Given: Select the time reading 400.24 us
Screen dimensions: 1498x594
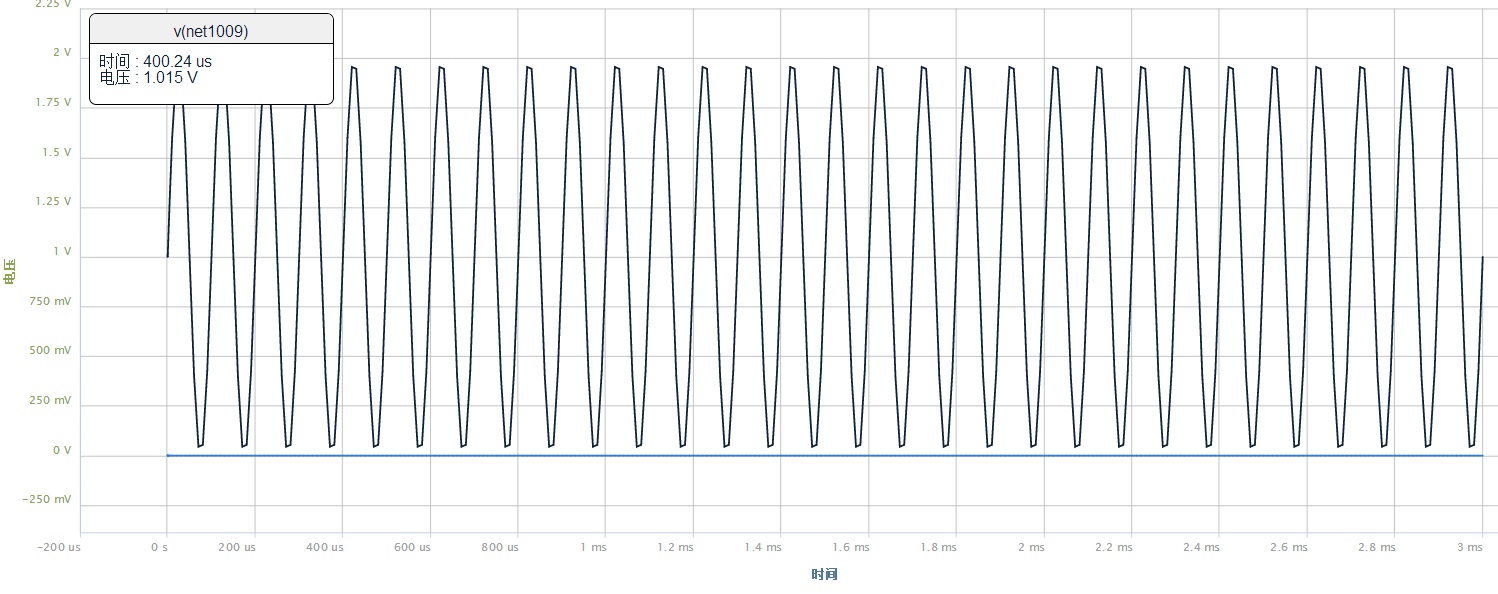Looking at the screenshot, I should [177, 62].
